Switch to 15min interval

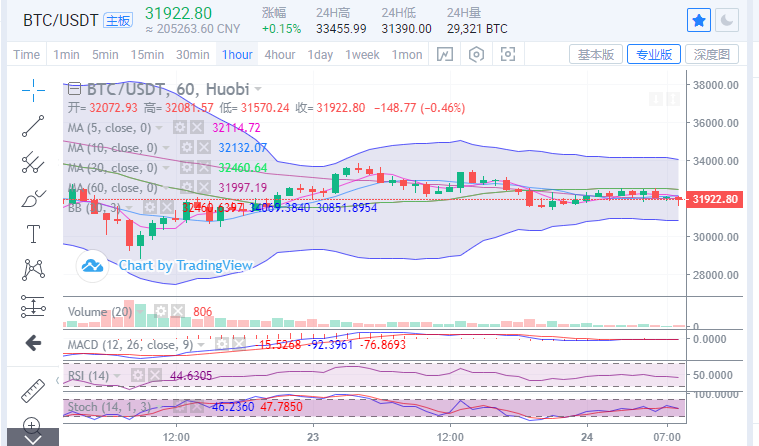(x=147, y=55)
